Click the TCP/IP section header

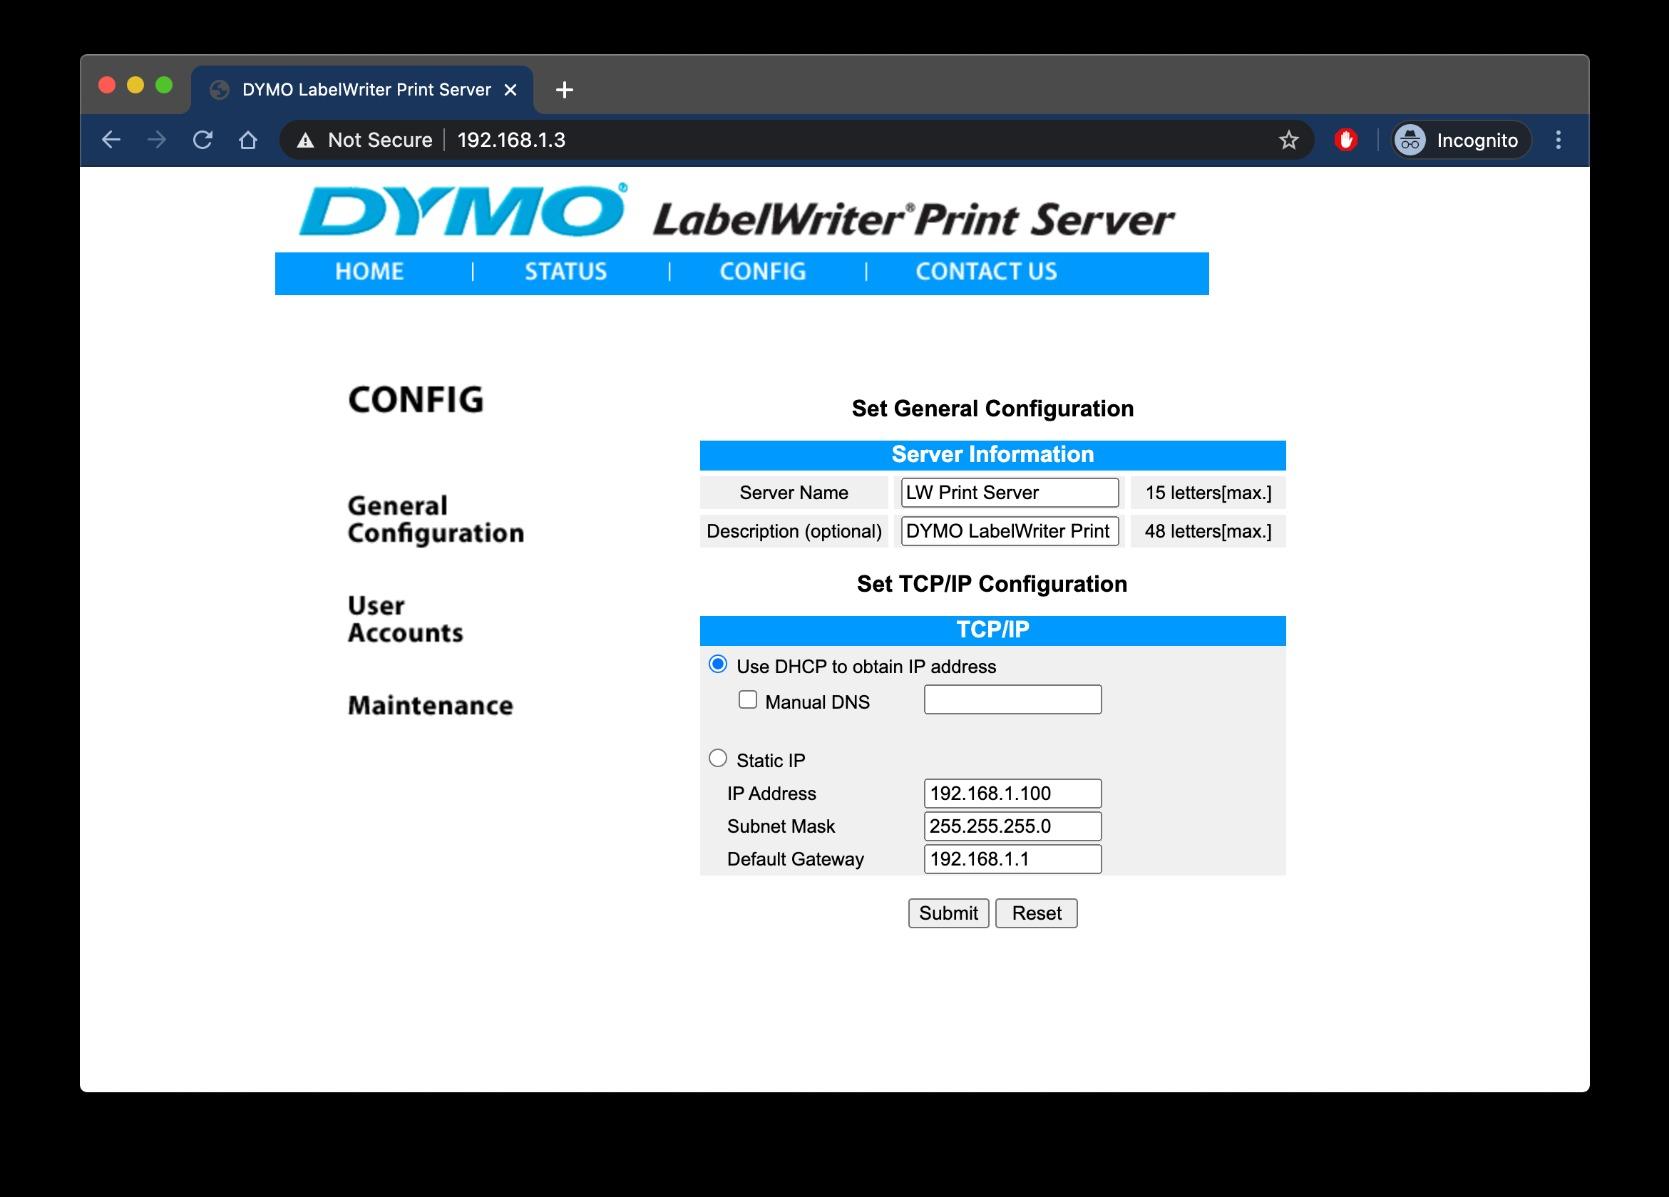point(993,630)
